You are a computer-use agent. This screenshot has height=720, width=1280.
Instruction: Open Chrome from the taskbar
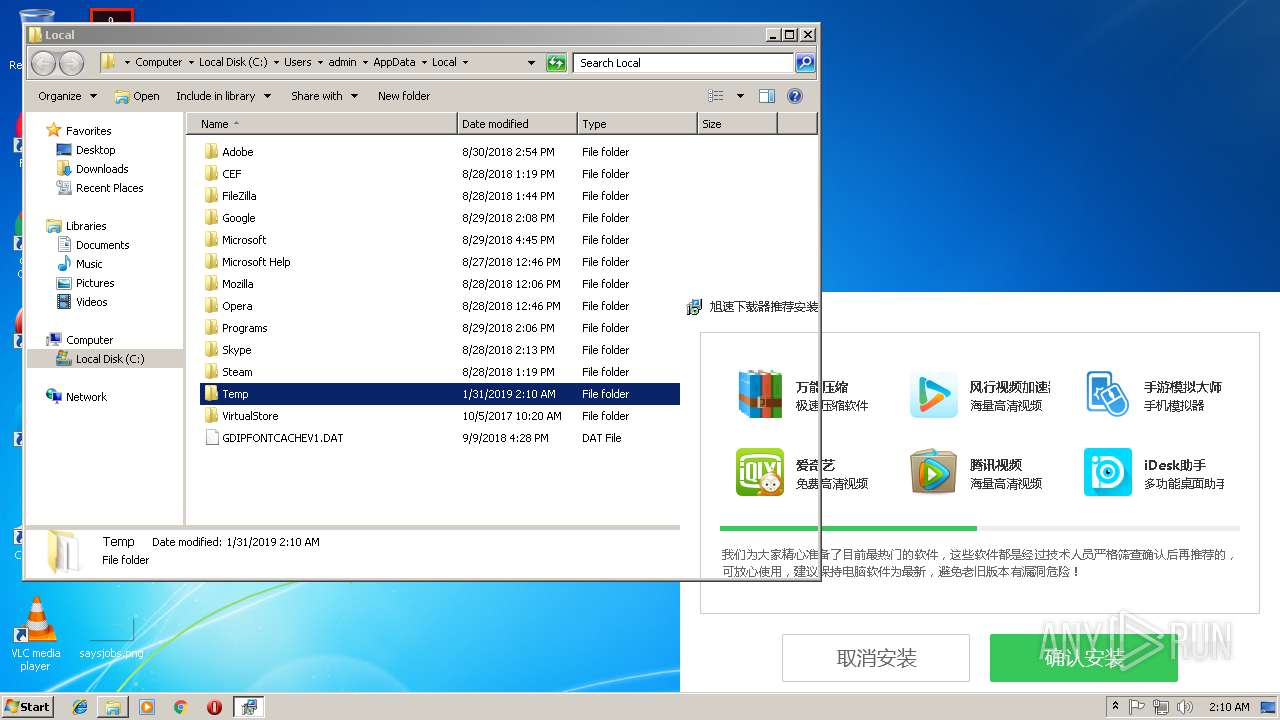click(x=180, y=707)
